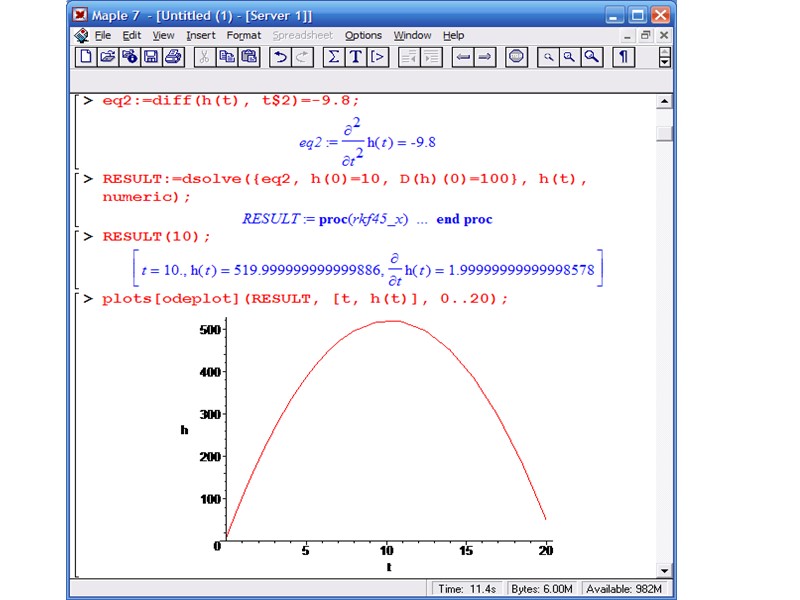Click the Maple 7 title bar icon

[80, 15]
